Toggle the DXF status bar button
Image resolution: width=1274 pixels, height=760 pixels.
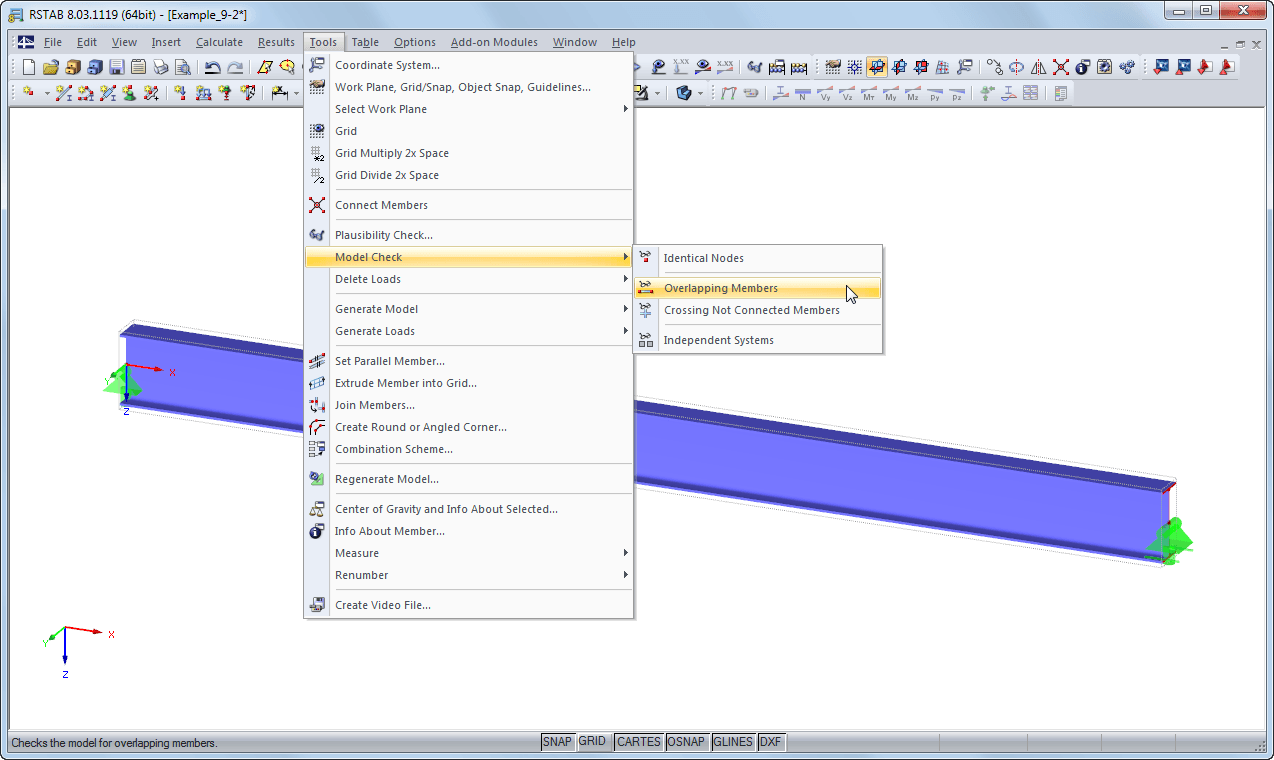coord(770,742)
